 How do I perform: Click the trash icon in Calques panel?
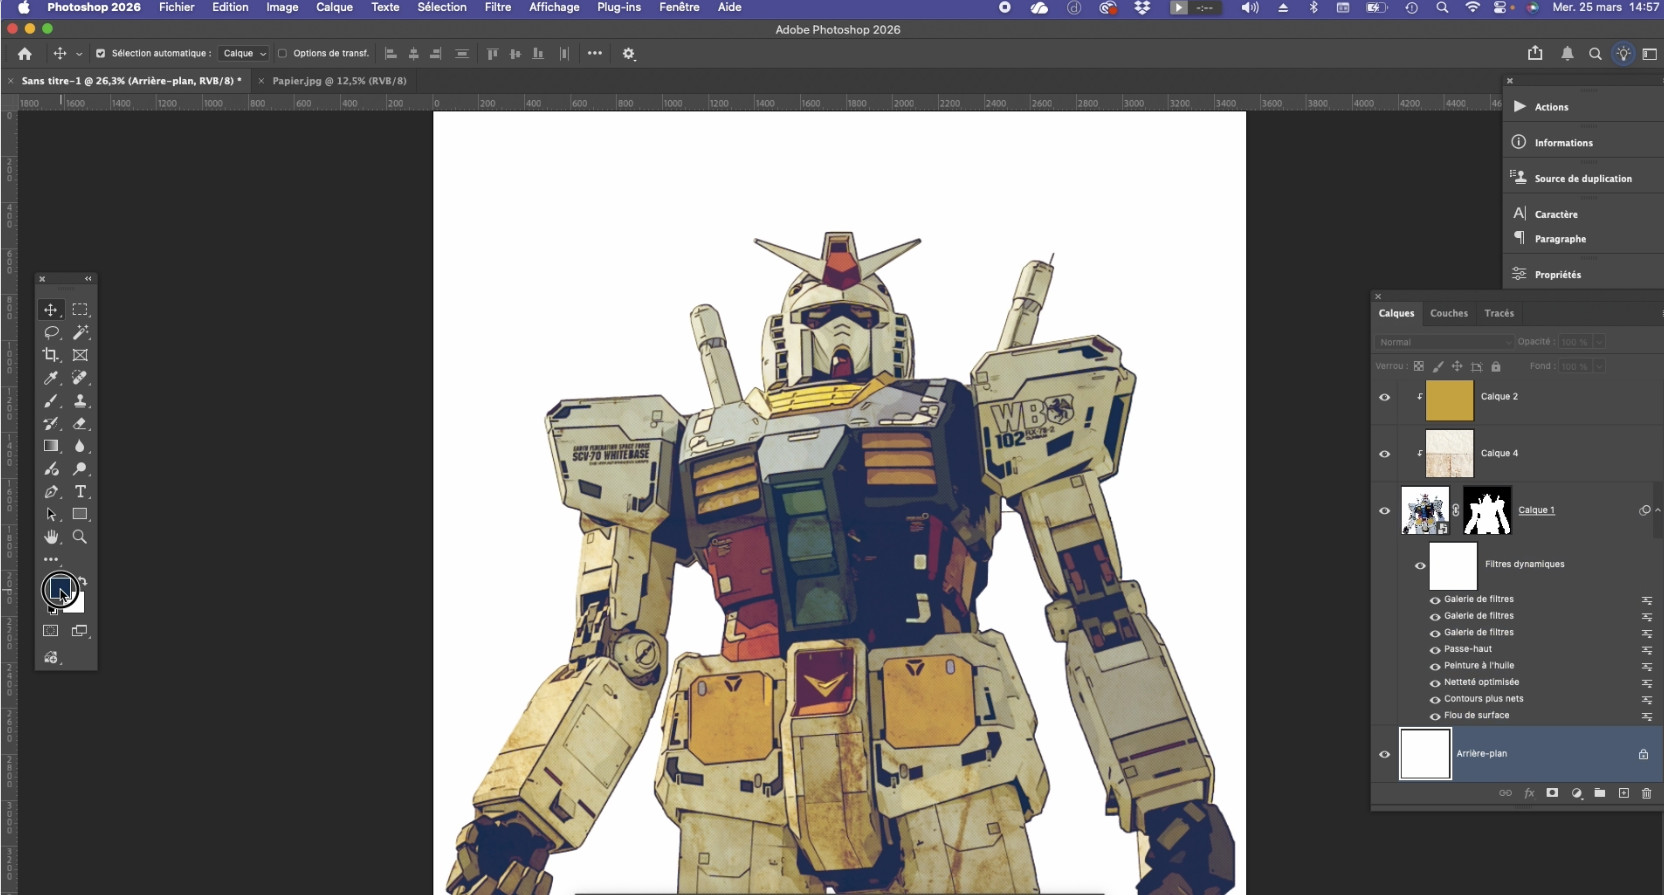[x=1646, y=793]
